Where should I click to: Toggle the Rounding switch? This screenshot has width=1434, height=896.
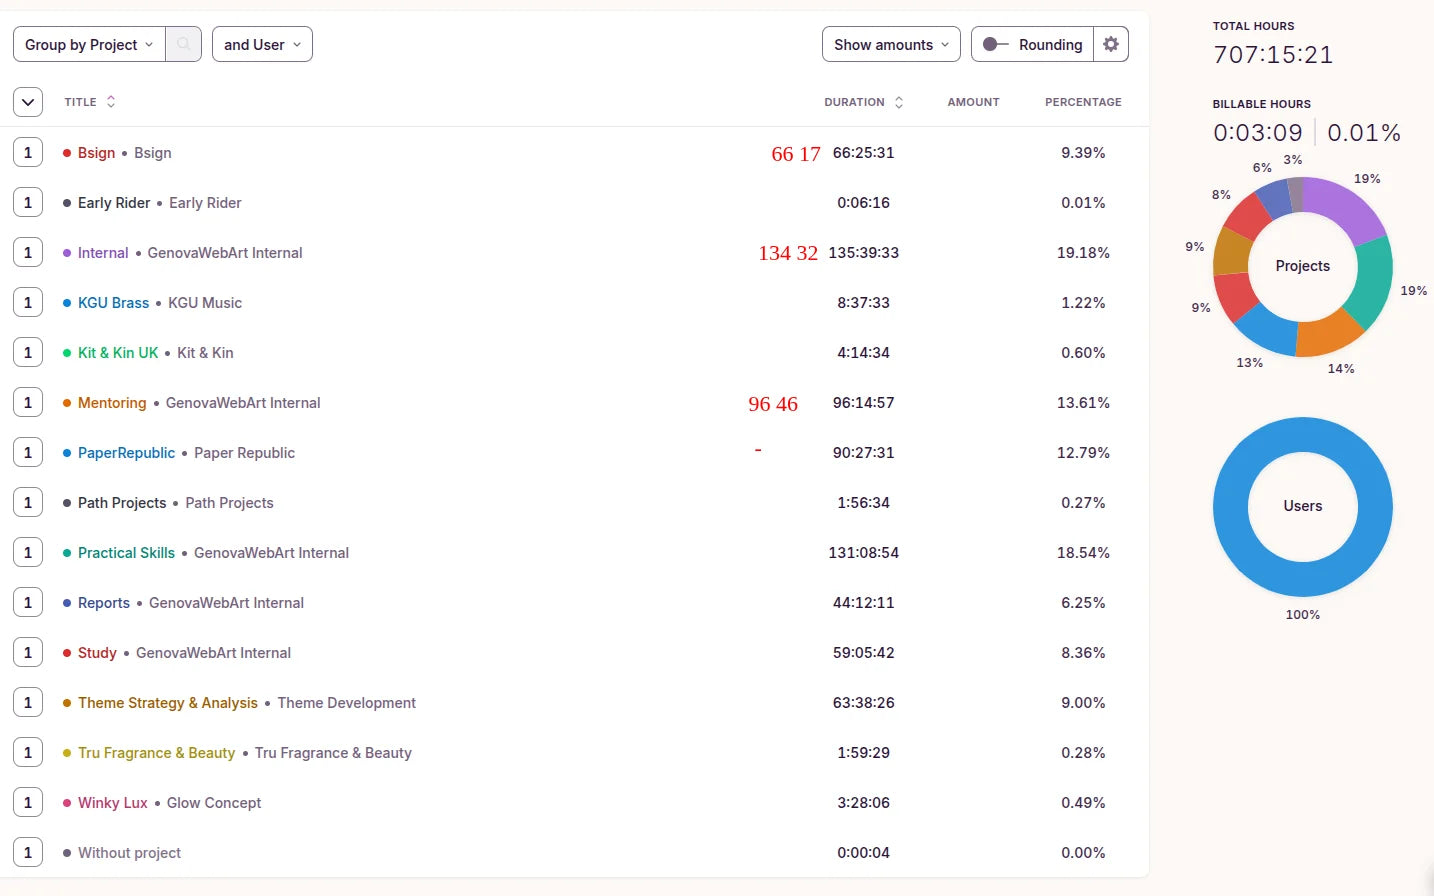pos(995,44)
